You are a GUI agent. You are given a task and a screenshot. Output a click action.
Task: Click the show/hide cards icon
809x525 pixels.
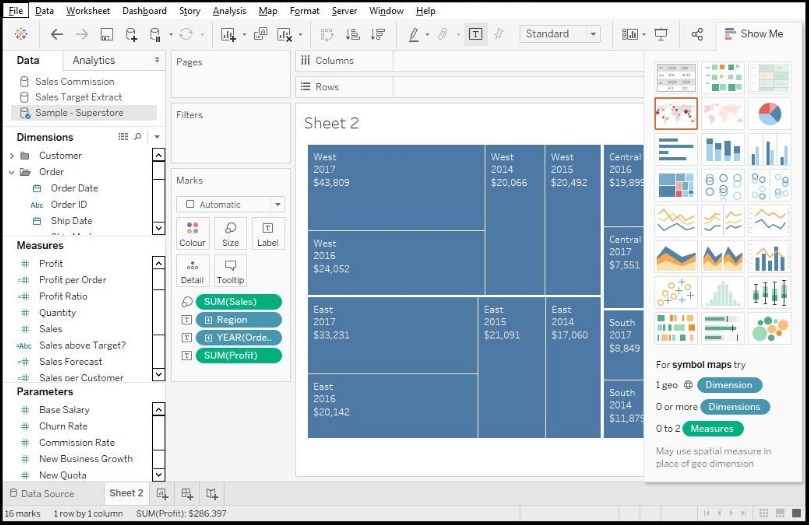coord(629,35)
